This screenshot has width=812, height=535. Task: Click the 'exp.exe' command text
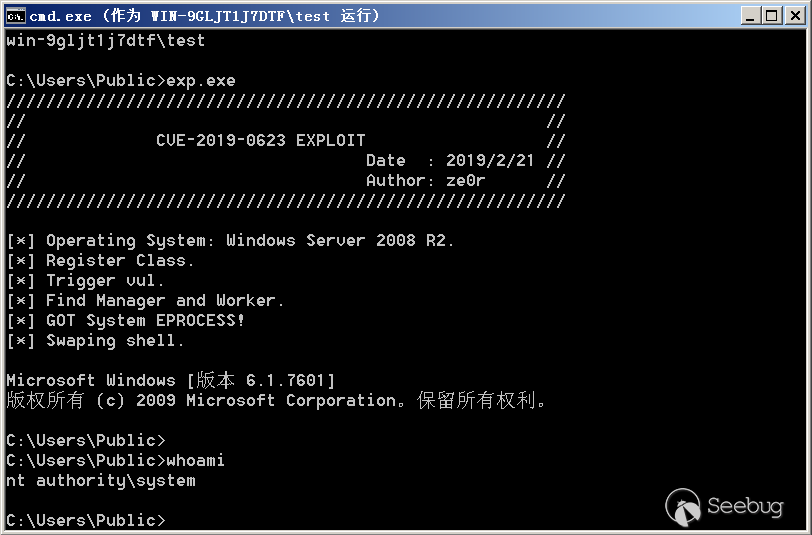point(201,81)
